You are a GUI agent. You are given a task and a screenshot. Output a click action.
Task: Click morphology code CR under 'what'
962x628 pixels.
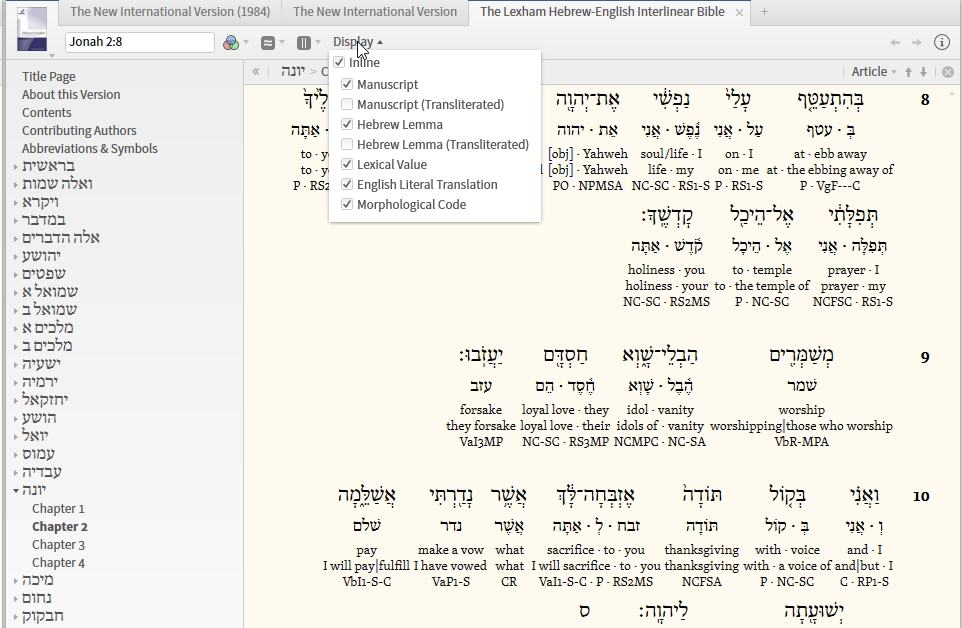[509, 581]
